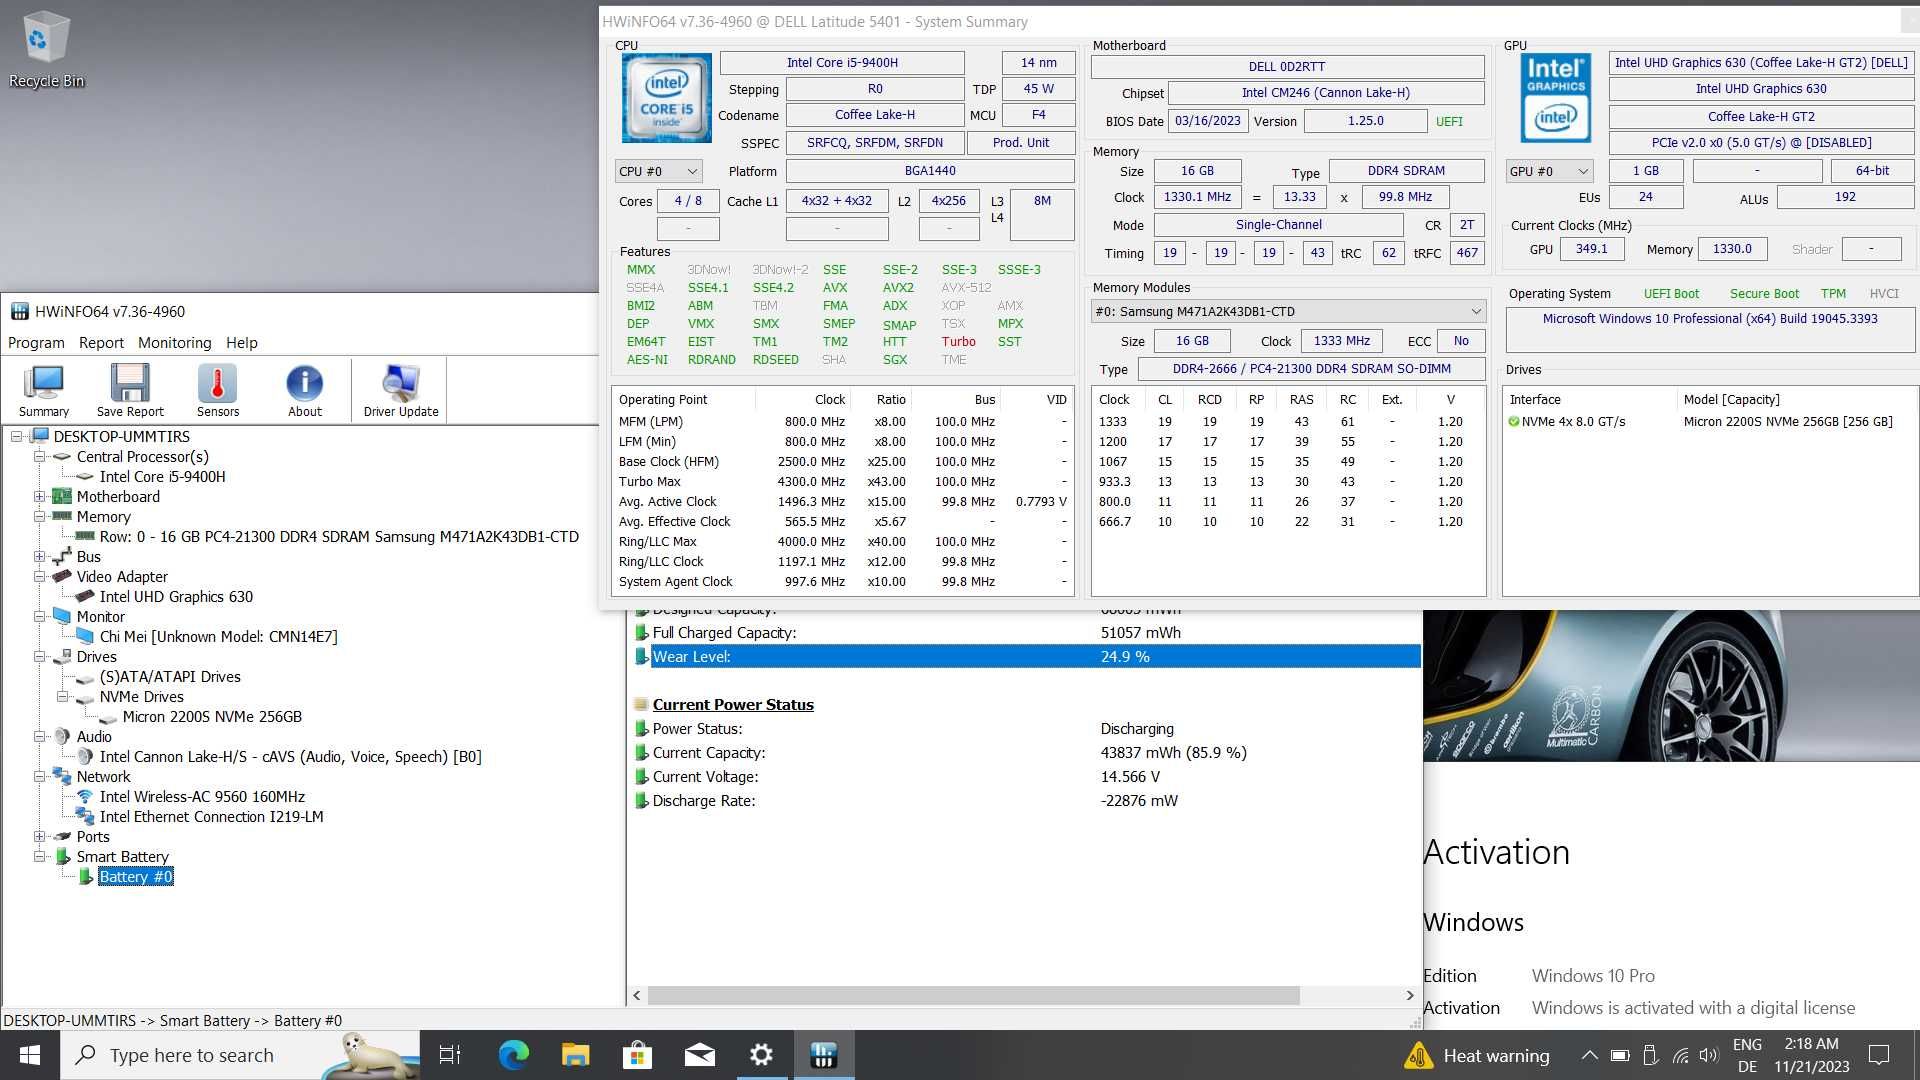The height and width of the screenshot is (1080, 1920).
Task: Click scroll right arrow in battery pane
Action: (x=1410, y=995)
